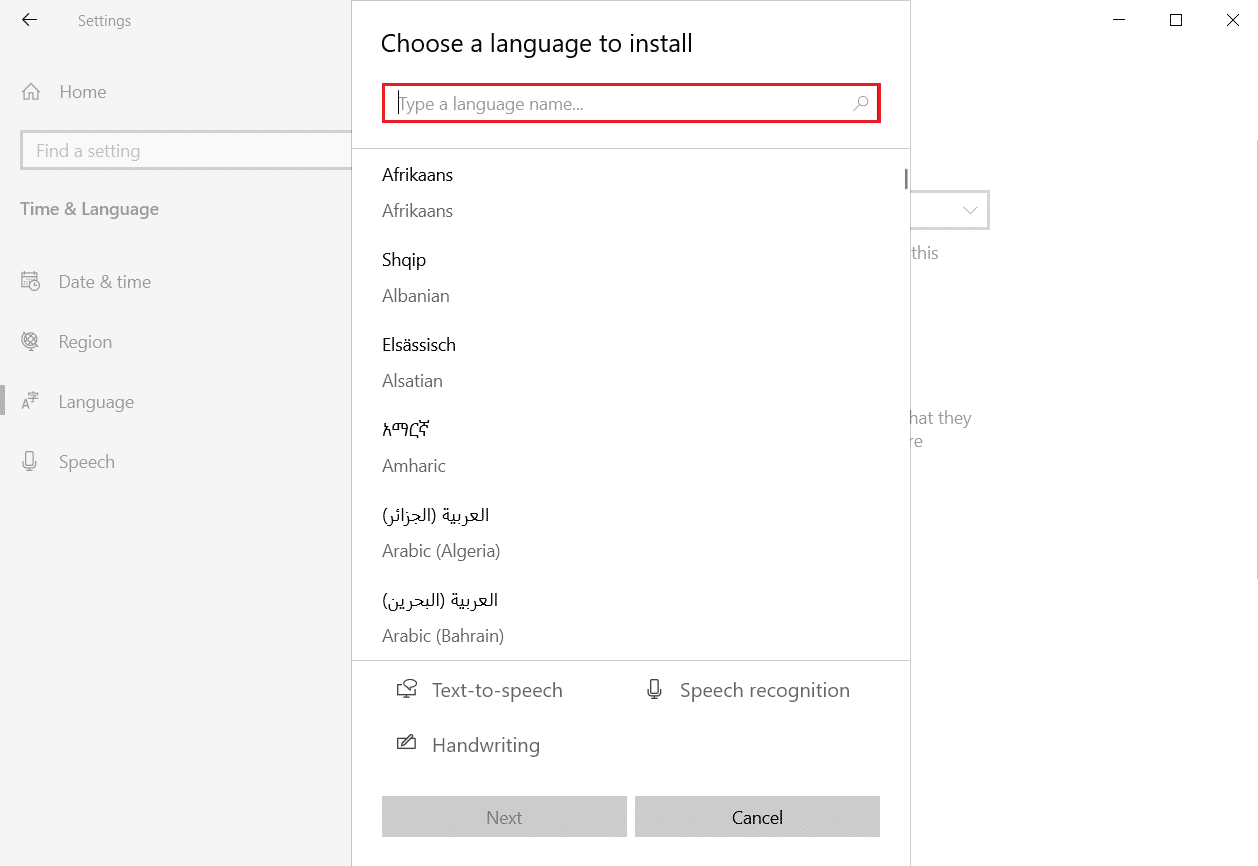The width and height of the screenshot is (1258, 866).
Task: Select the Region globe icon
Action: click(x=30, y=342)
